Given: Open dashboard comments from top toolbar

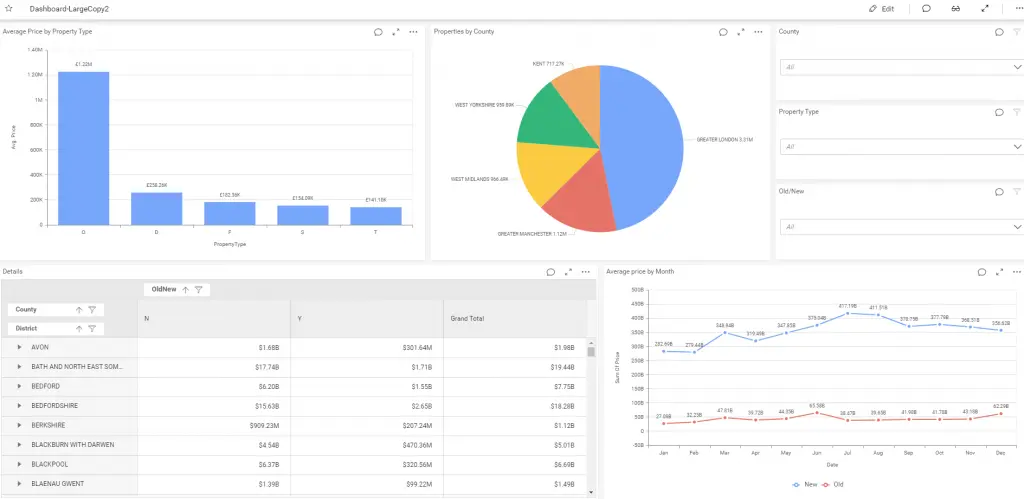Looking at the screenshot, I should (x=926, y=8).
